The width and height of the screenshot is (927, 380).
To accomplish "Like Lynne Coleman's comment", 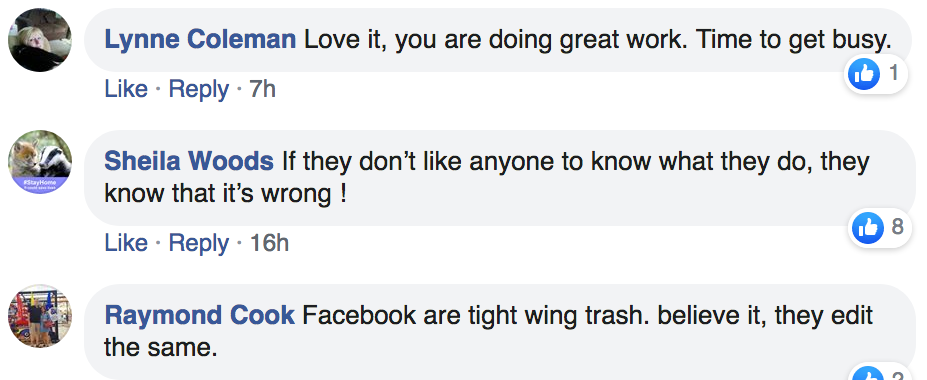I will coord(126,89).
